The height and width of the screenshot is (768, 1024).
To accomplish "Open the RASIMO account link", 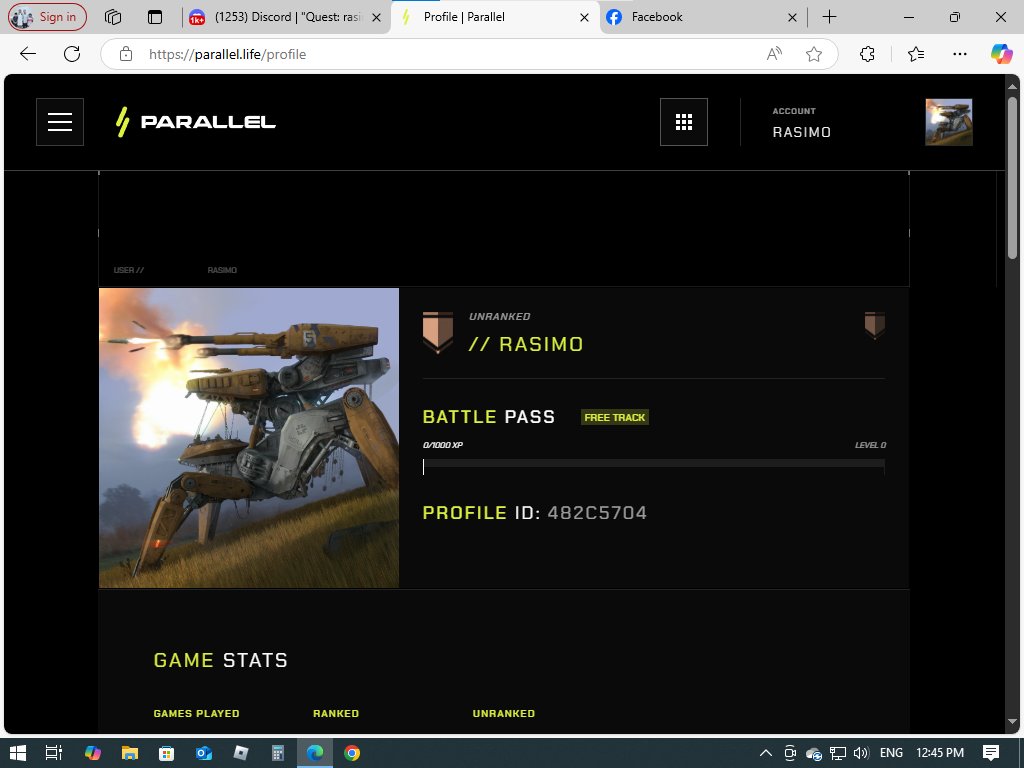I will tap(802, 132).
